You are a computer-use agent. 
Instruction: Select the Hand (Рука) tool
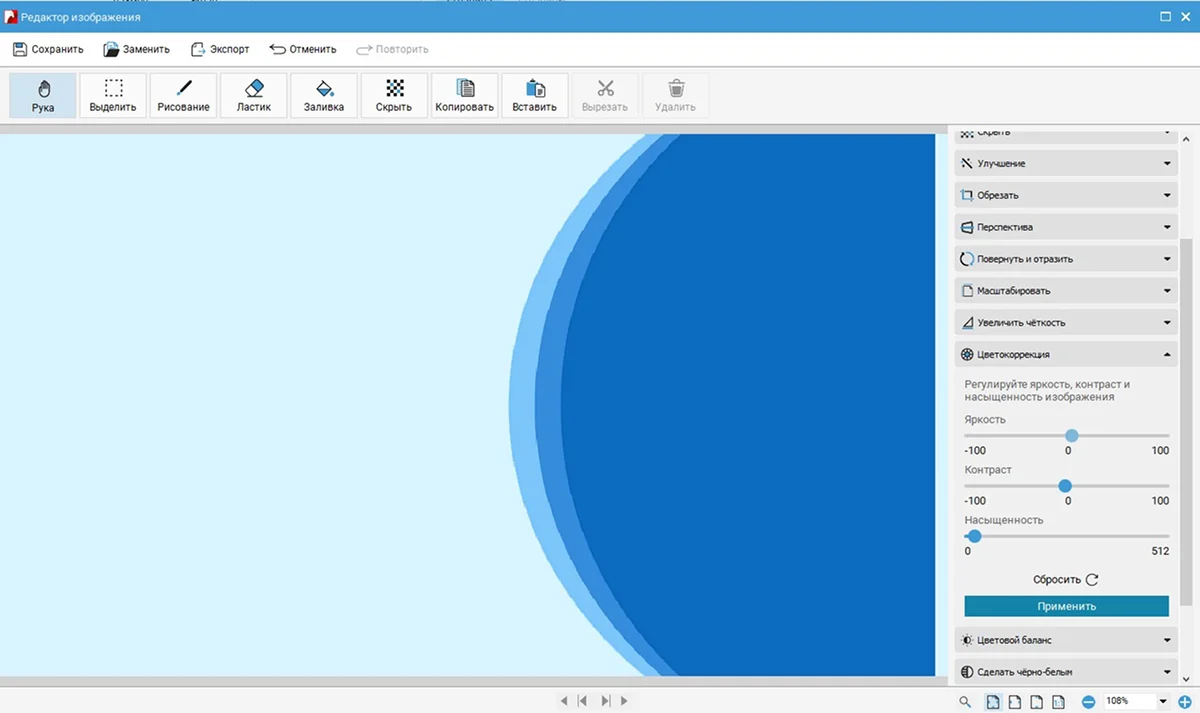click(x=43, y=96)
